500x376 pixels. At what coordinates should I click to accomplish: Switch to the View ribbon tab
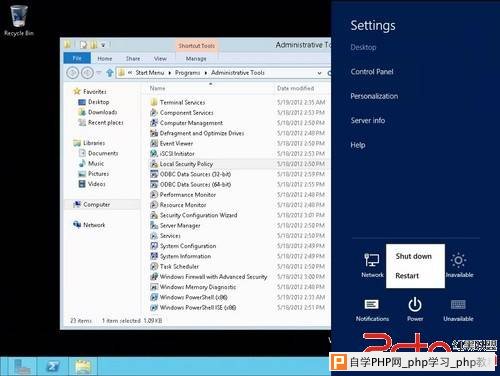pos(160,58)
